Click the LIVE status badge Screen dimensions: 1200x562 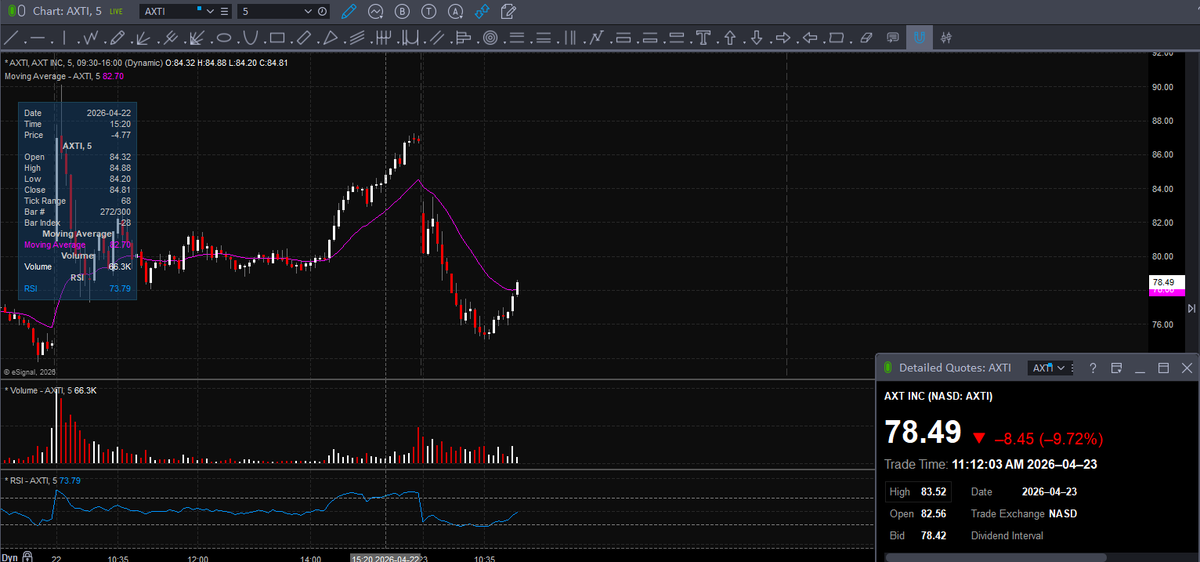click(116, 11)
